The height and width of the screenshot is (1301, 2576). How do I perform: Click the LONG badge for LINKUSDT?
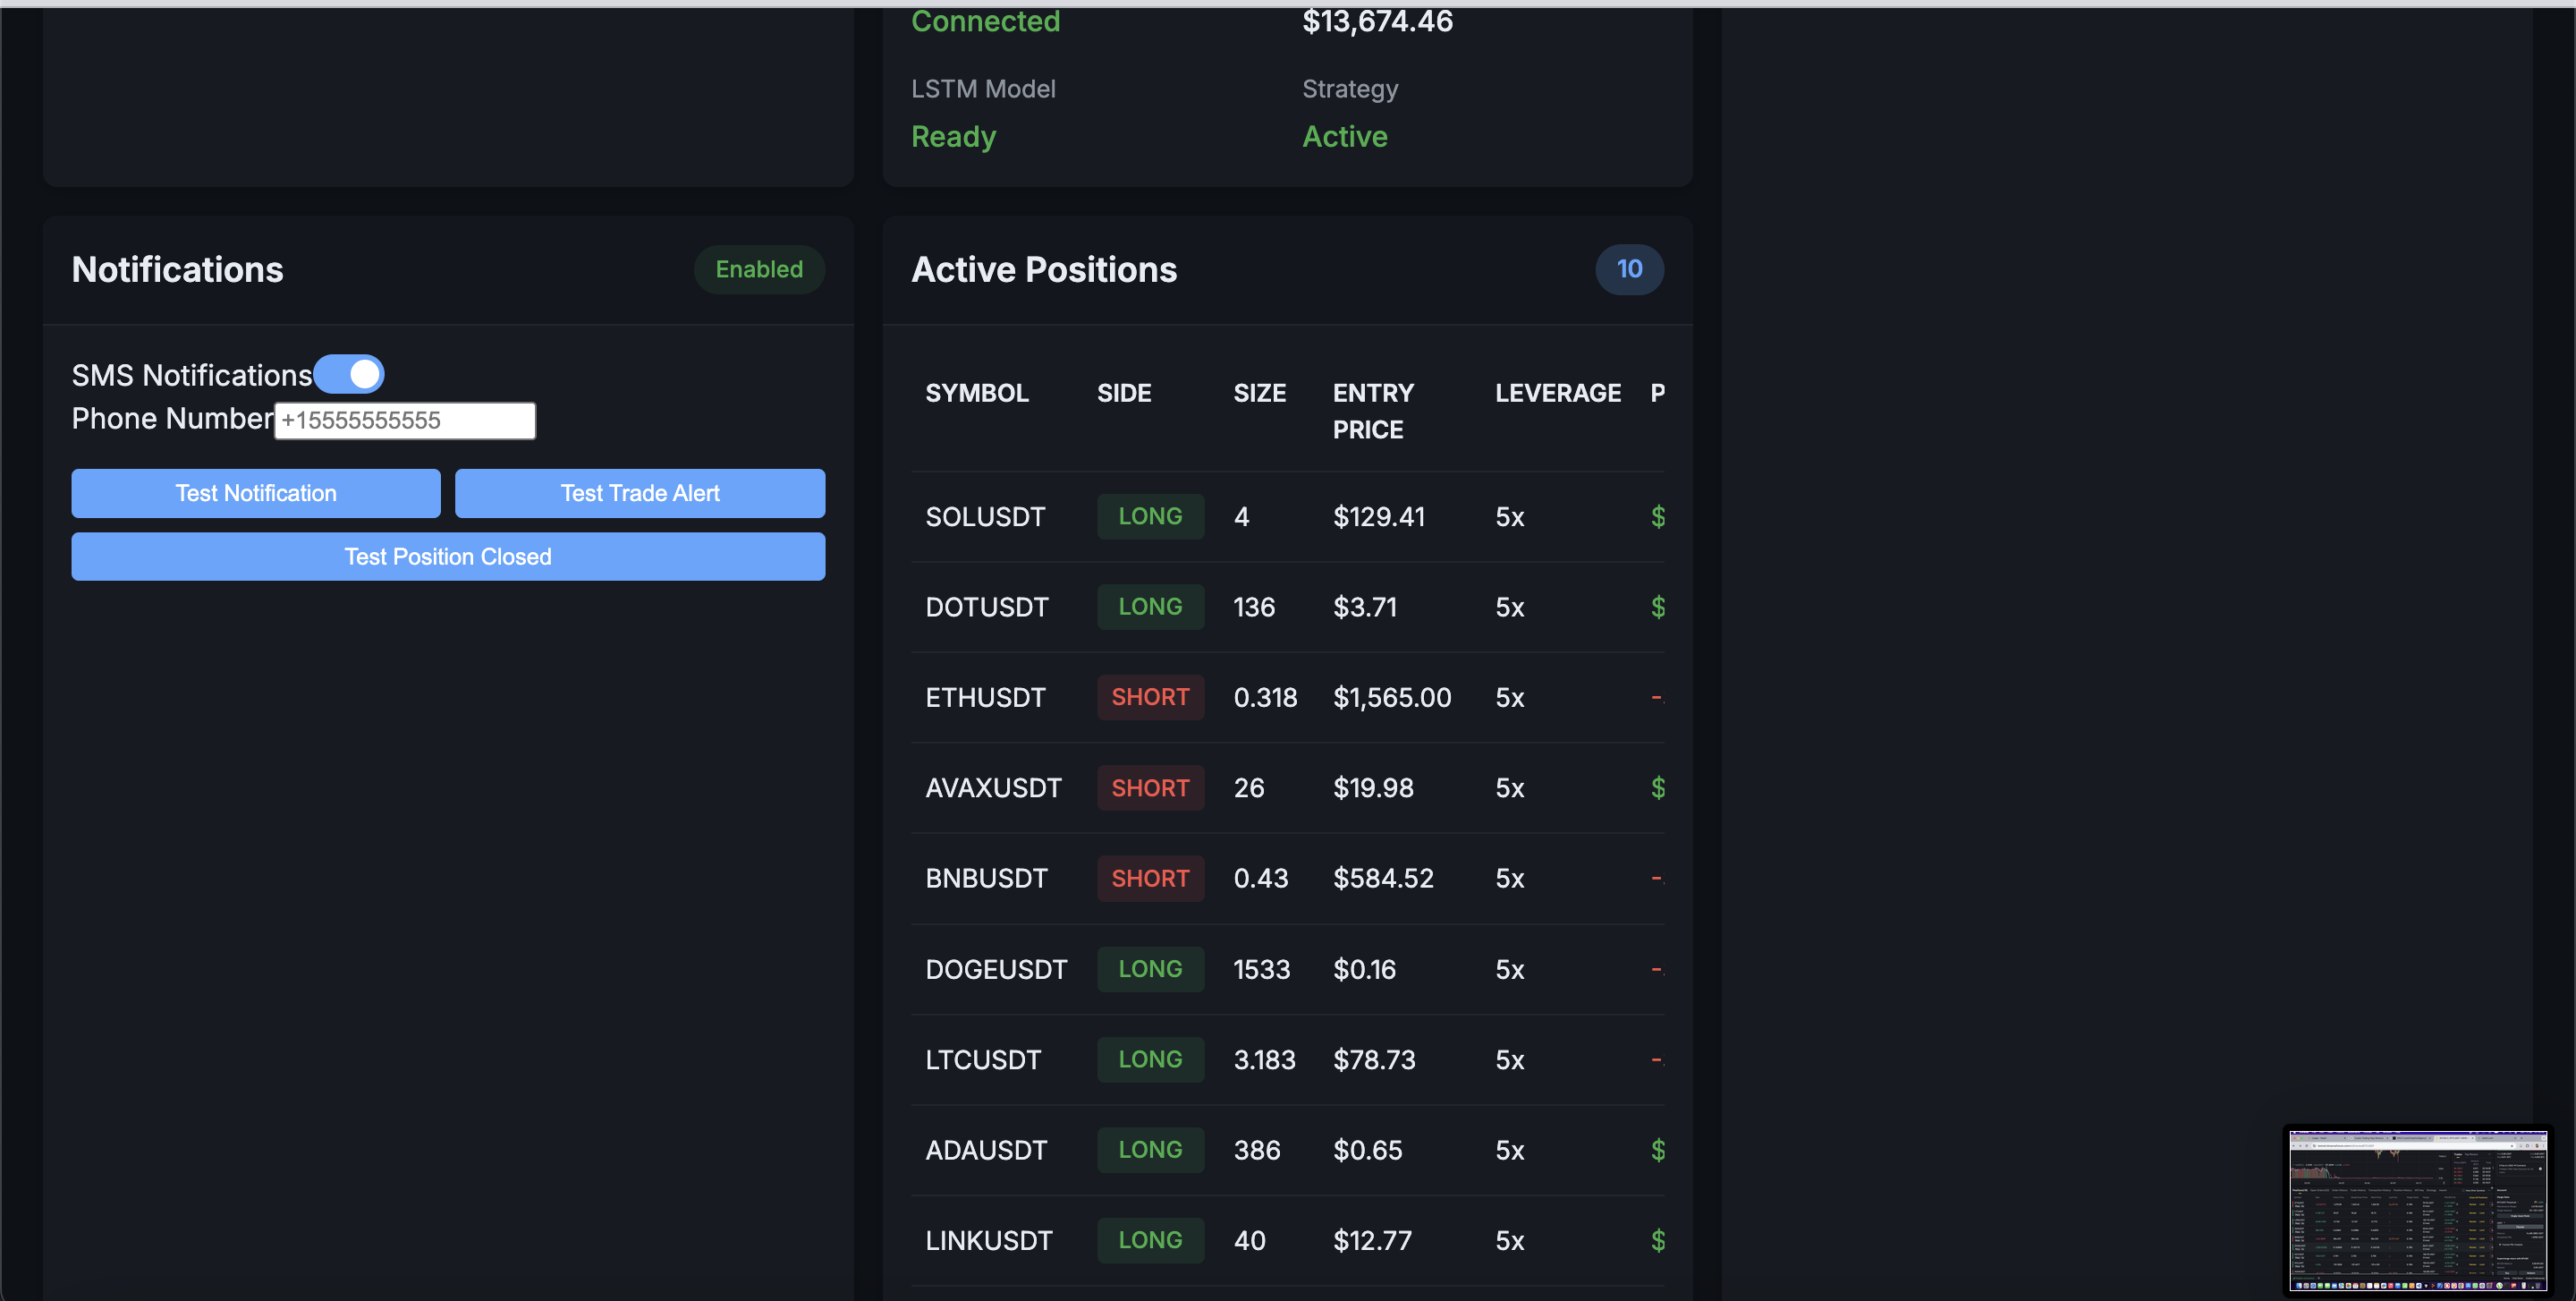[x=1149, y=1240]
